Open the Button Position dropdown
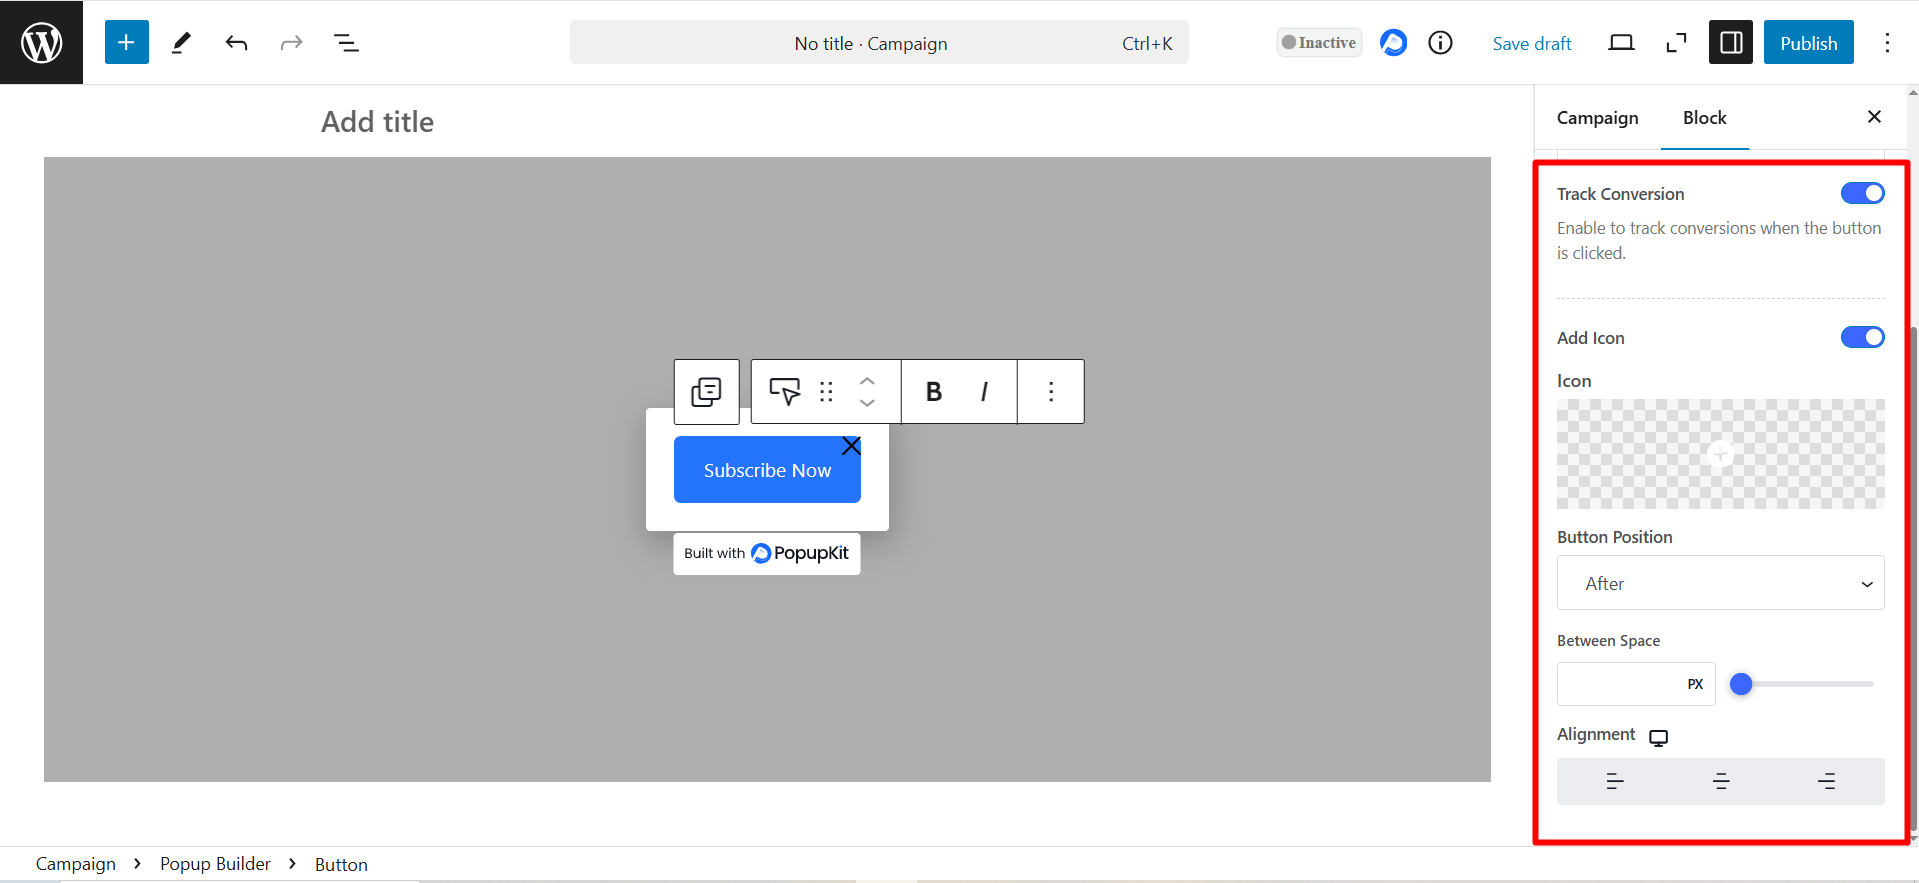The height and width of the screenshot is (883, 1919). (x=1720, y=583)
